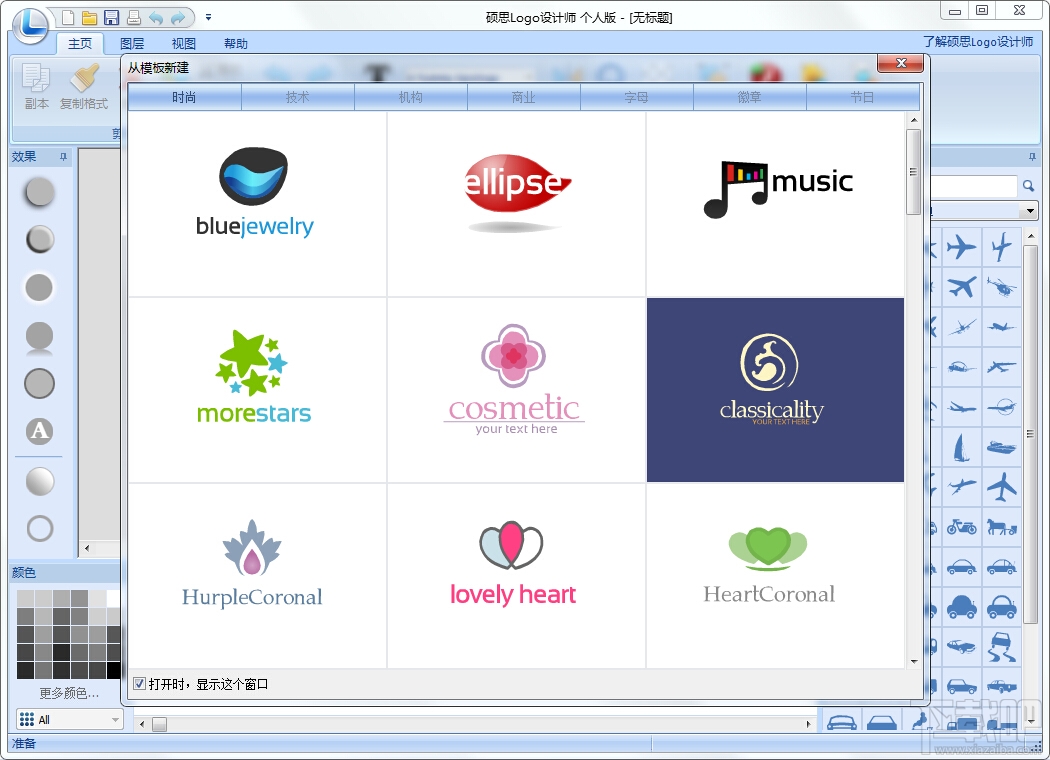Choose the morestars logo template
The image size is (1050, 760).
pyautogui.click(x=257, y=390)
